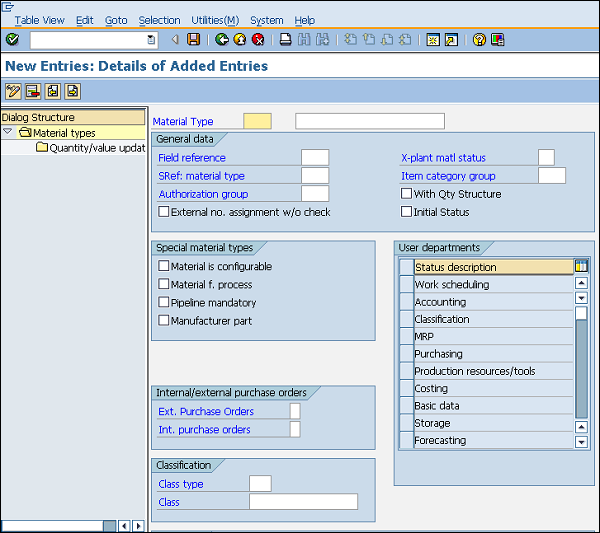Click the Find Next binoculars icon
Viewport: 600px width, 533px height.
pos(323,39)
